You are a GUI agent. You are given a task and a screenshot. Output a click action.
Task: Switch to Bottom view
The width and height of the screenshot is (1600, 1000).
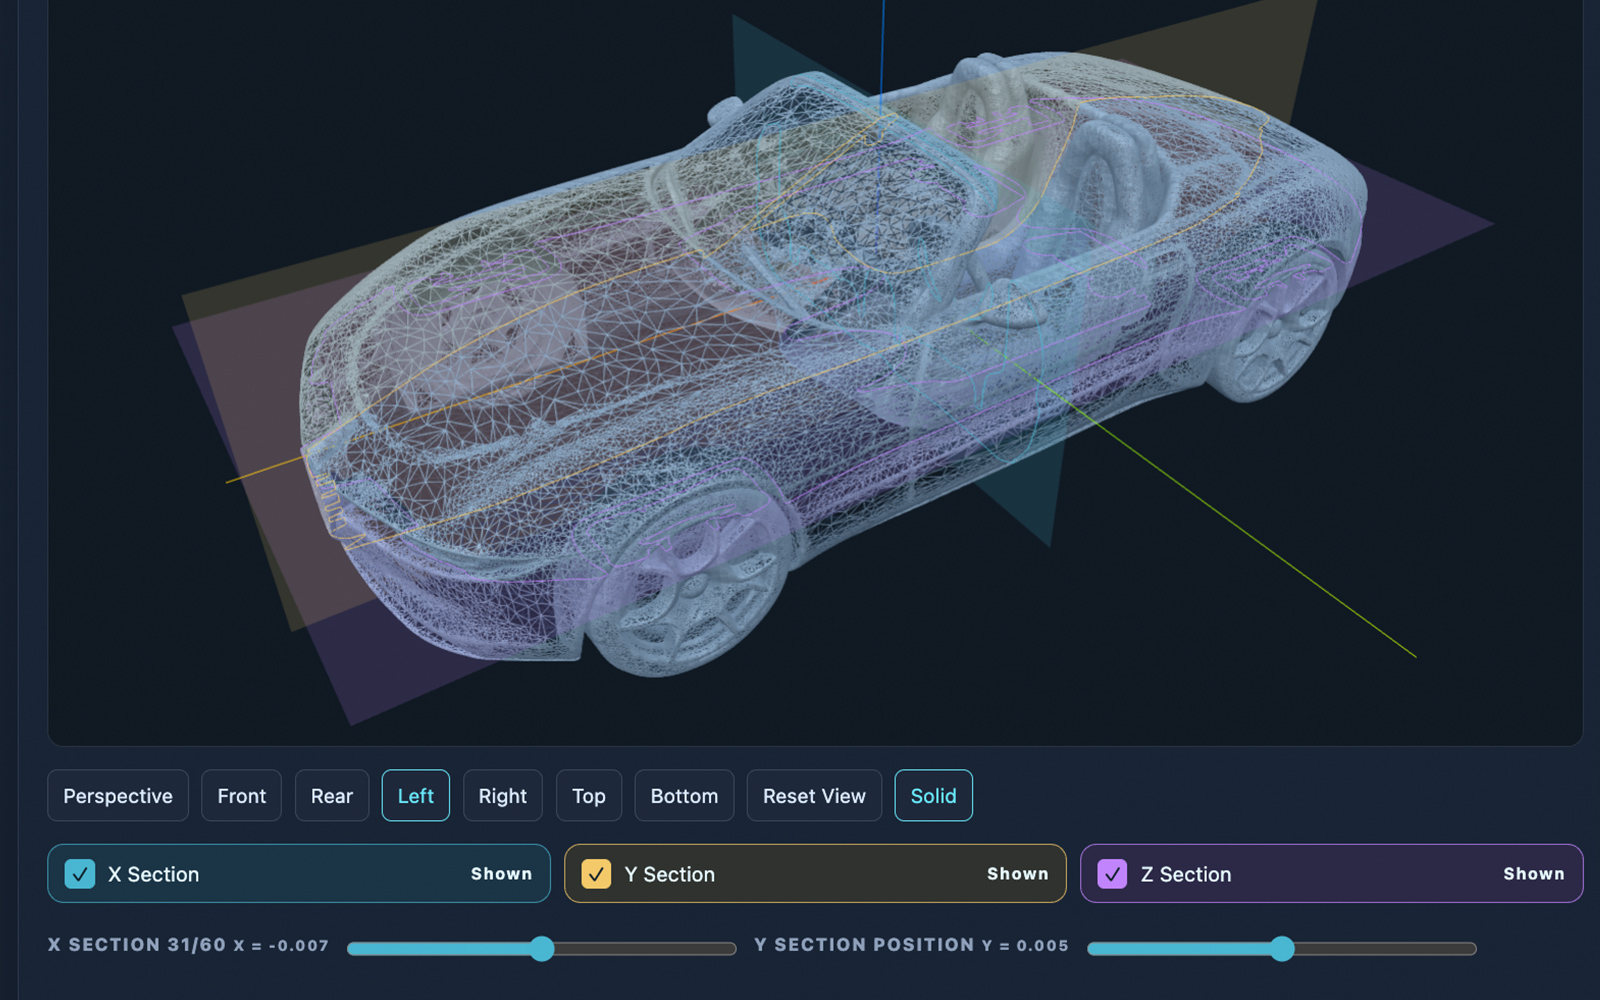pos(684,796)
